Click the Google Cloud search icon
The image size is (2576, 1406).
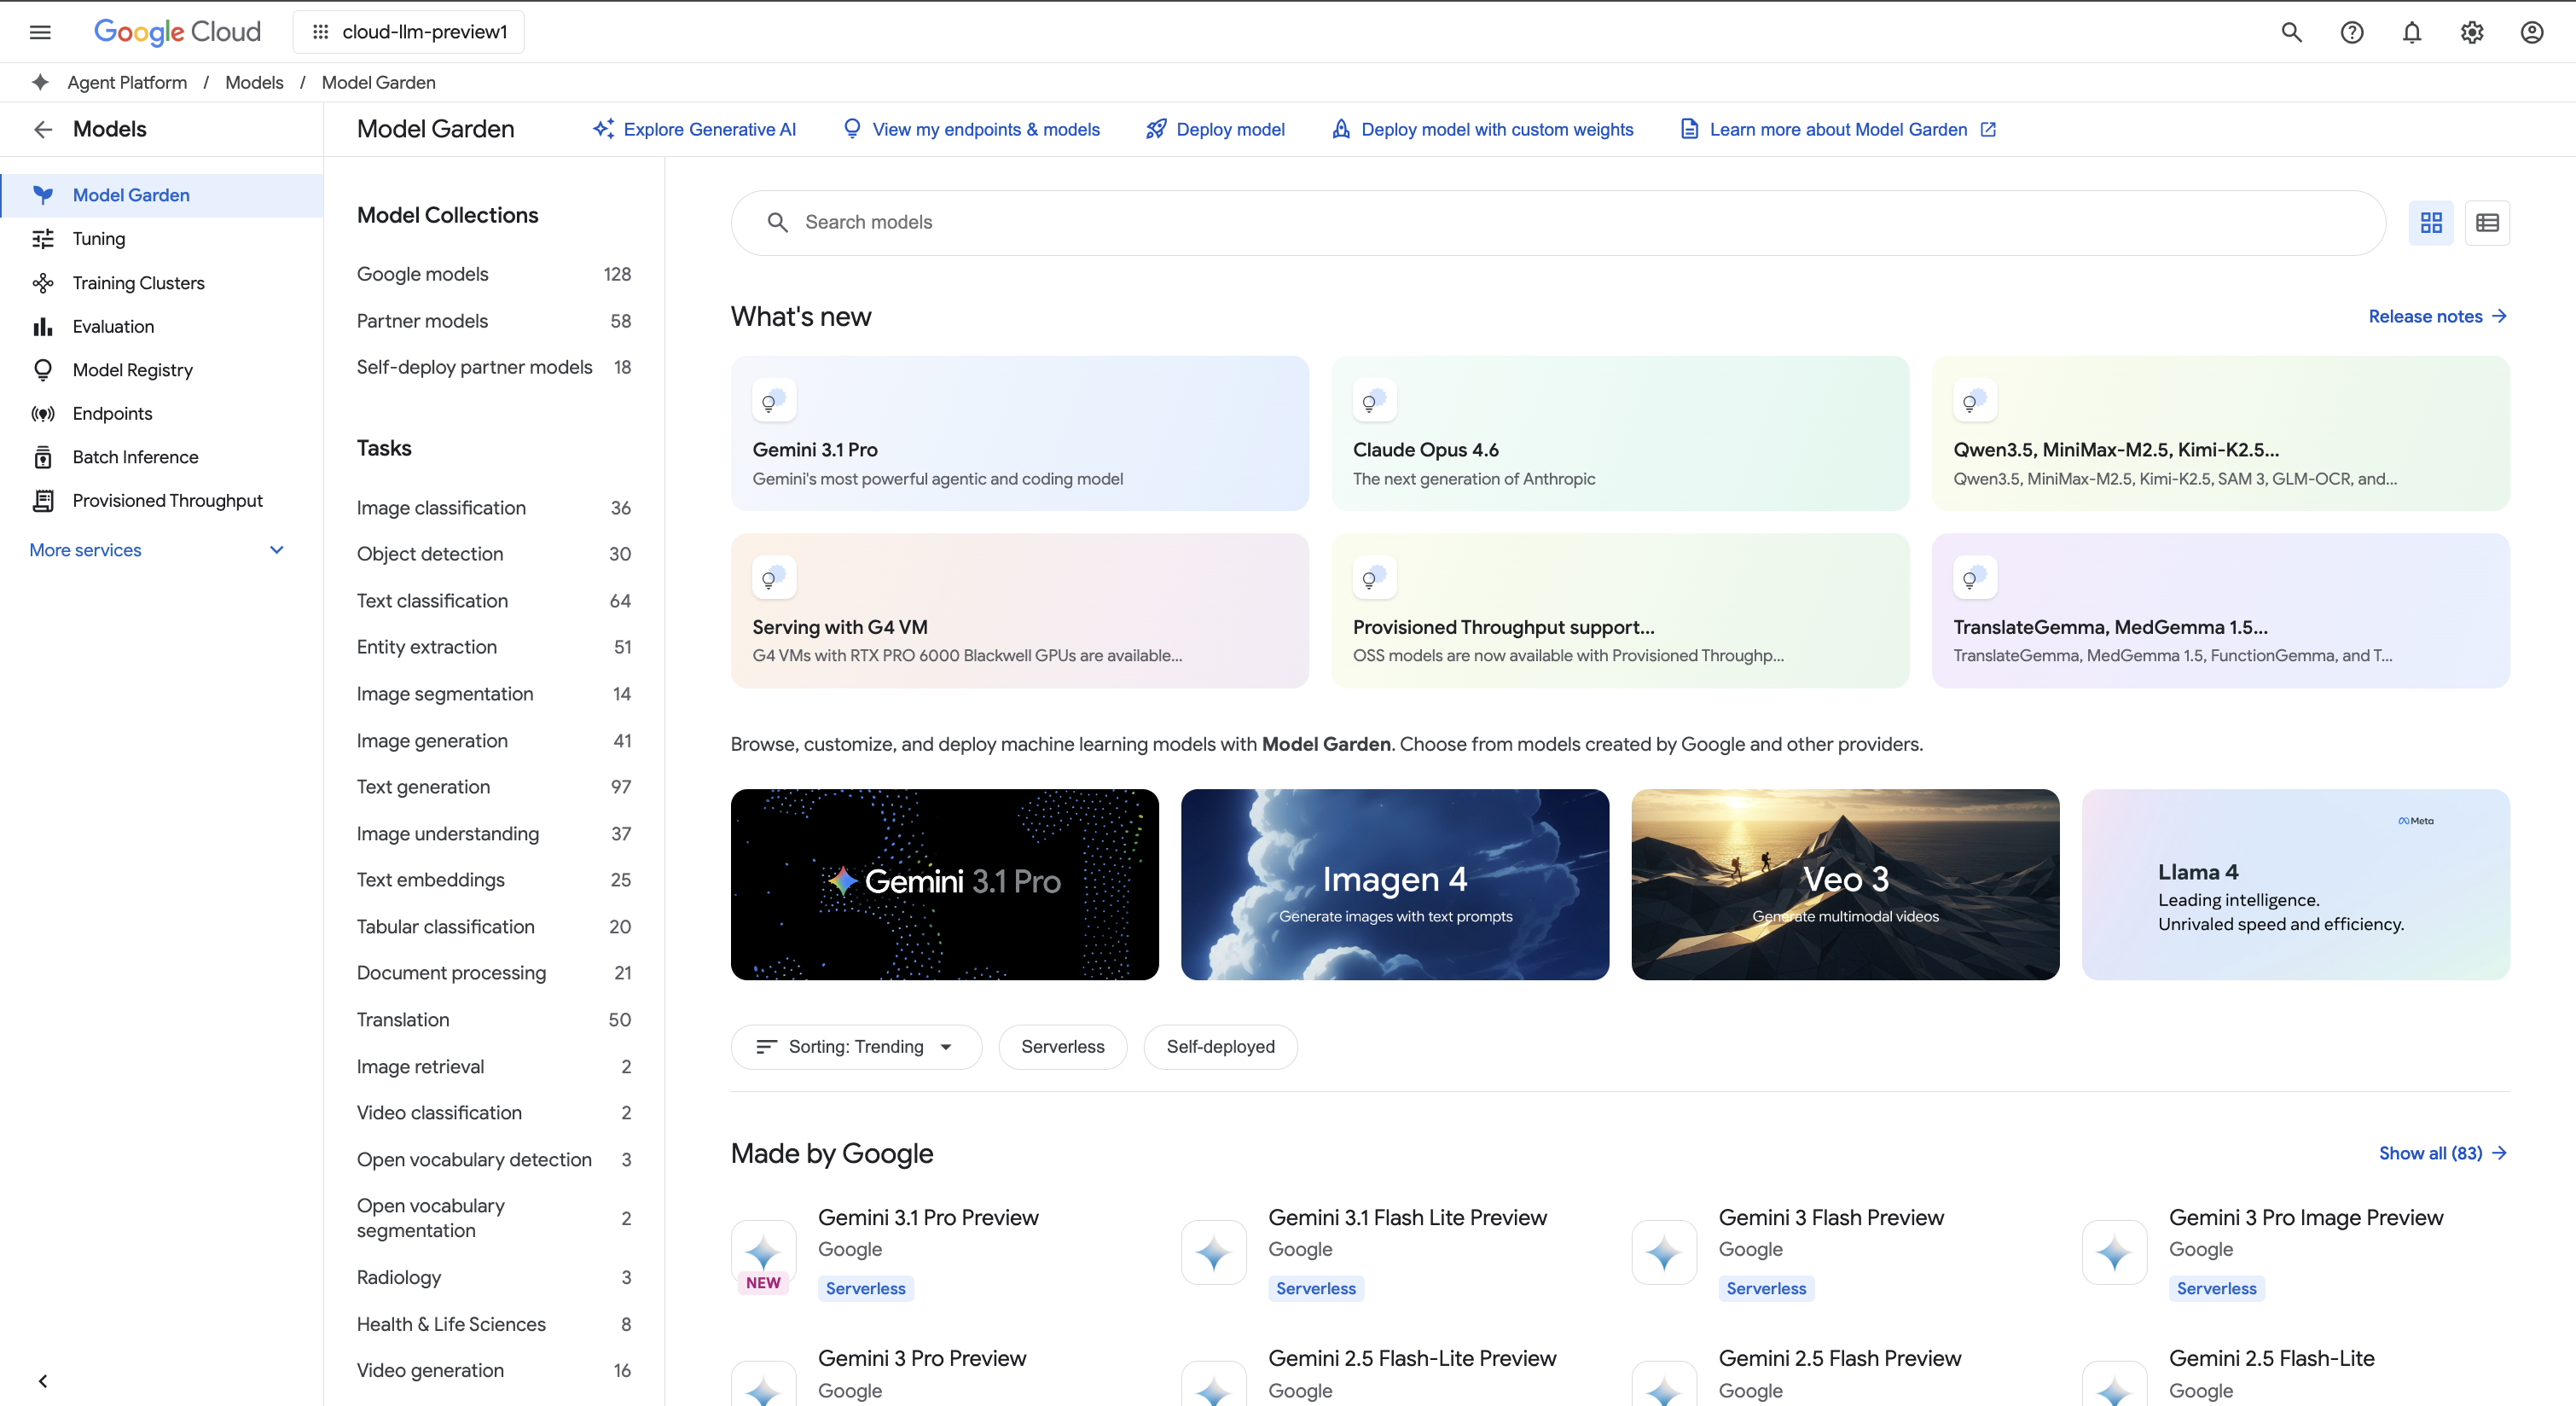coord(2291,31)
